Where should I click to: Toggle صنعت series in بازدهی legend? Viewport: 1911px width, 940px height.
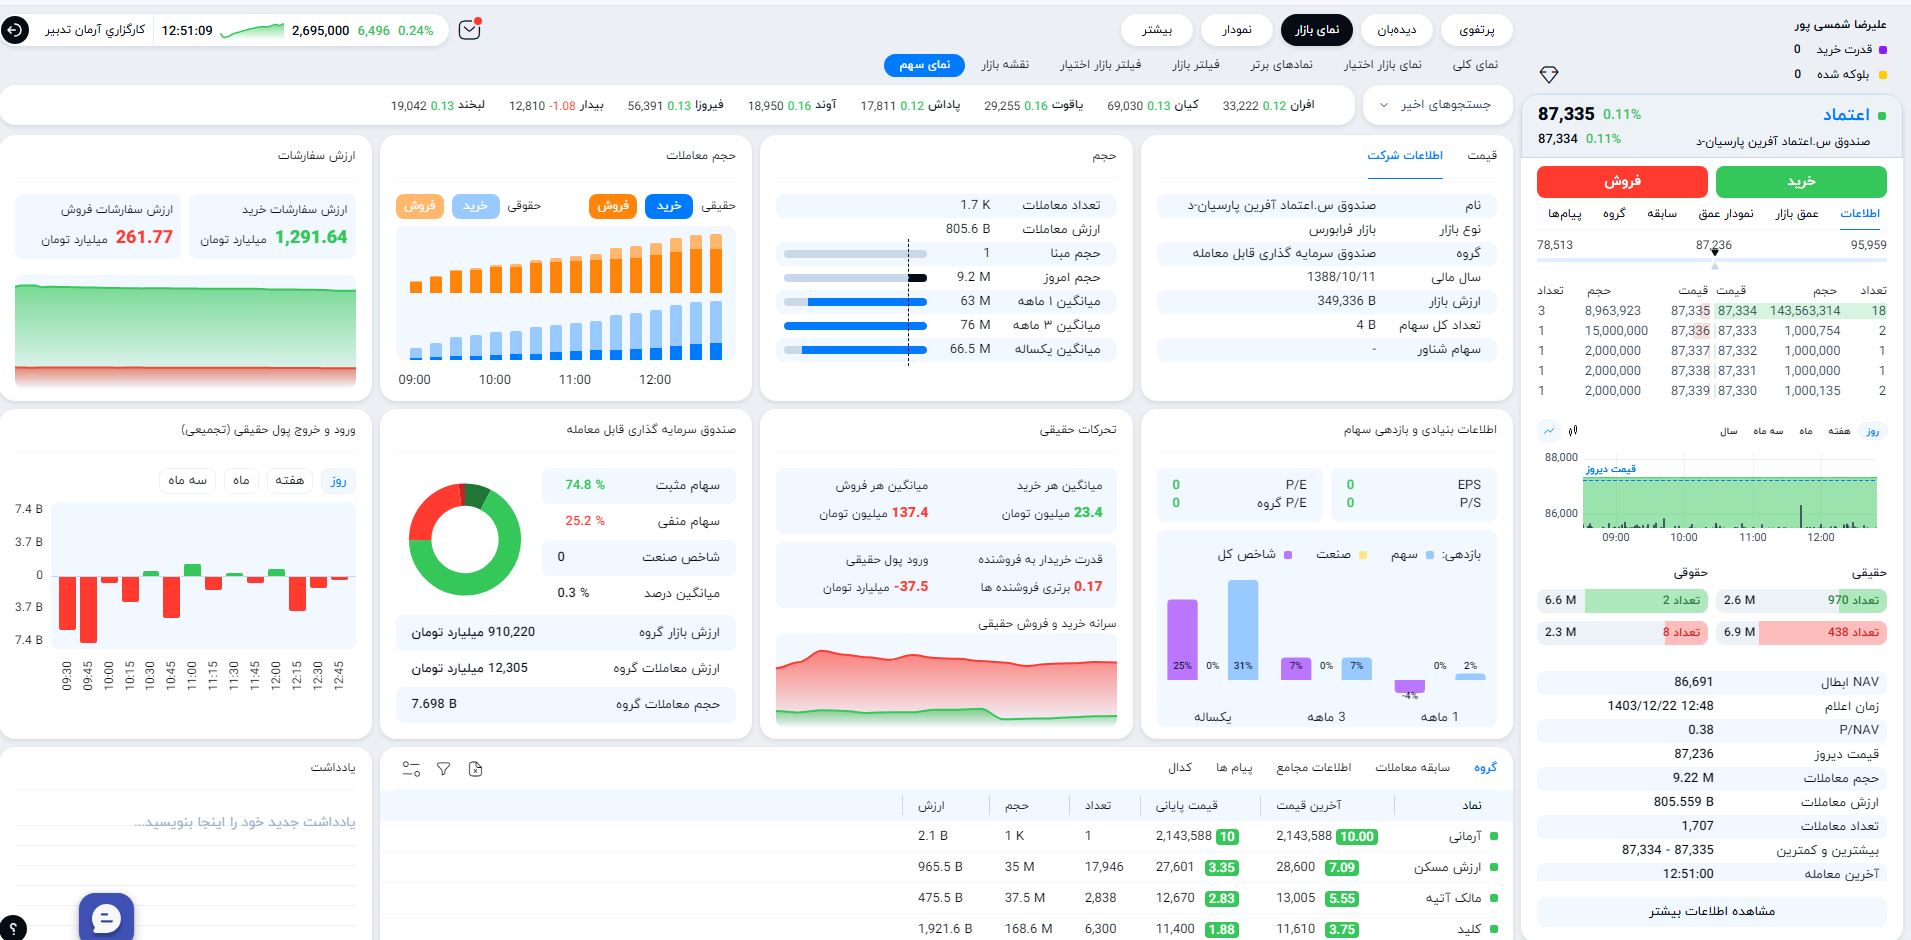pyautogui.click(x=1341, y=554)
